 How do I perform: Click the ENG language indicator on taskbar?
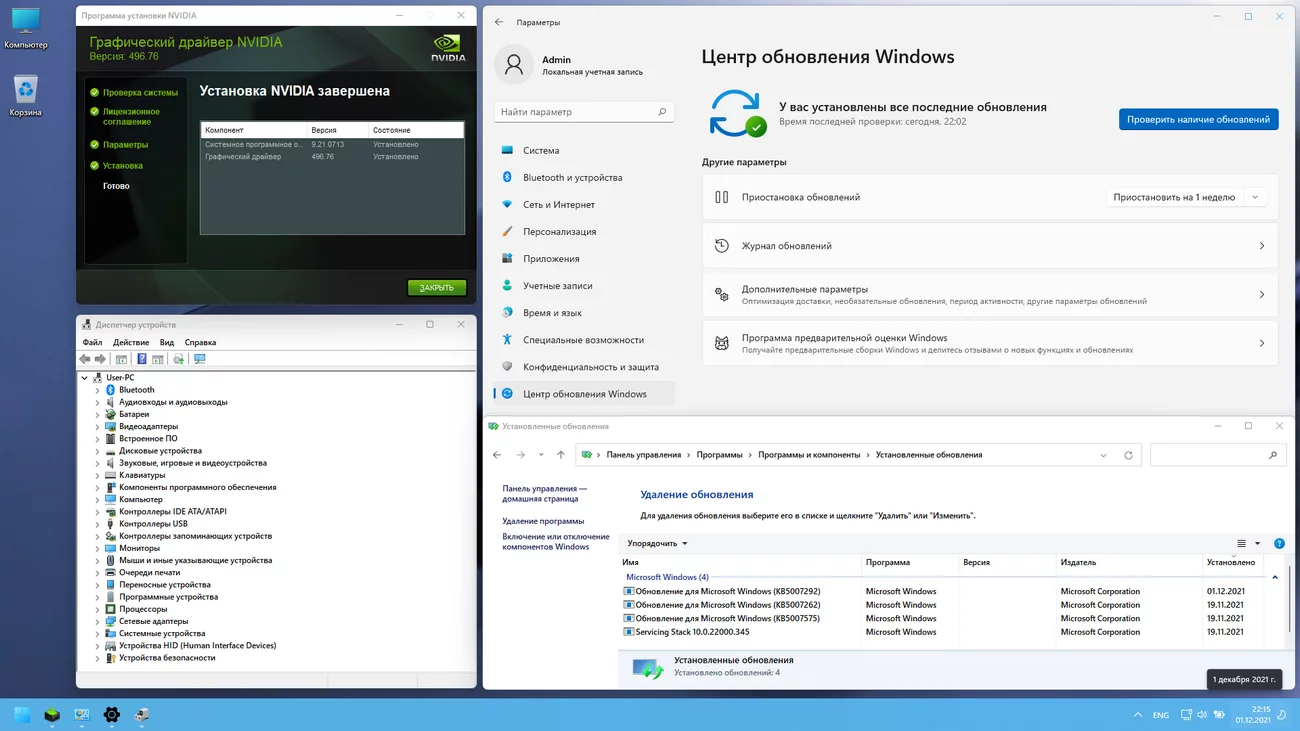coord(1161,715)
